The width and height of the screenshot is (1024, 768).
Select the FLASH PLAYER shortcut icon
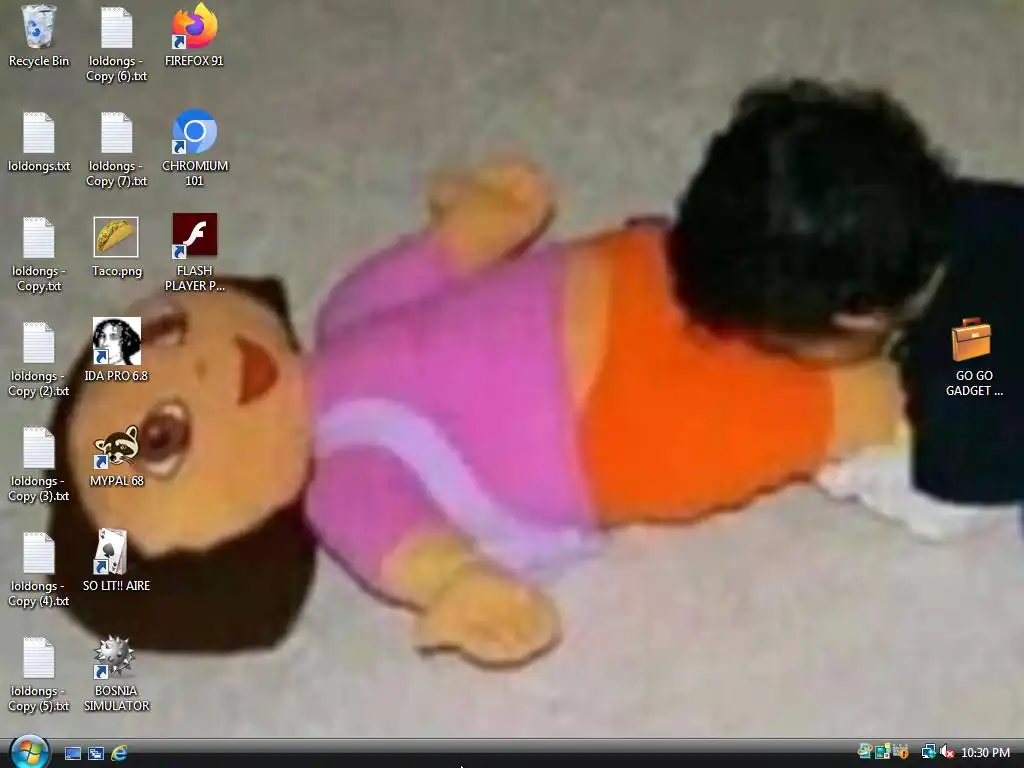pos(195,252)
